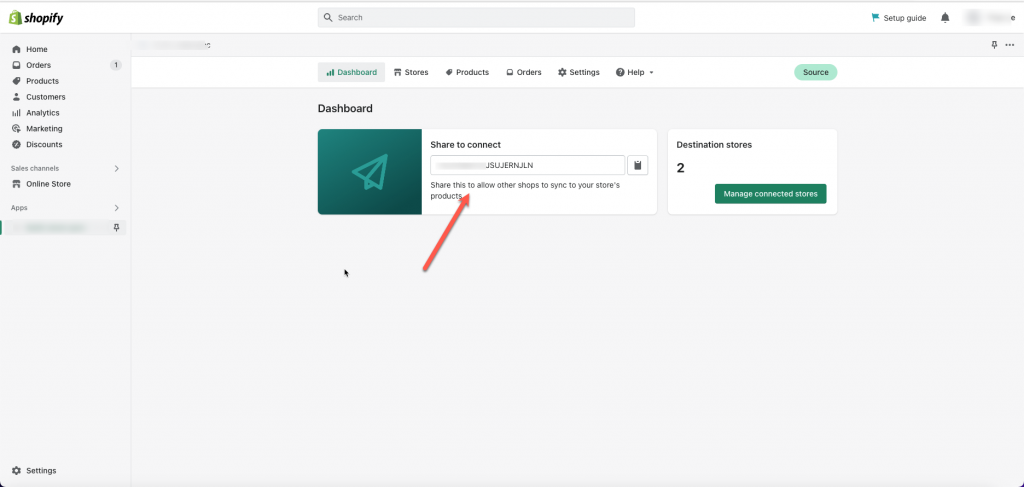Open the app's Settings tab

(579, 72)
